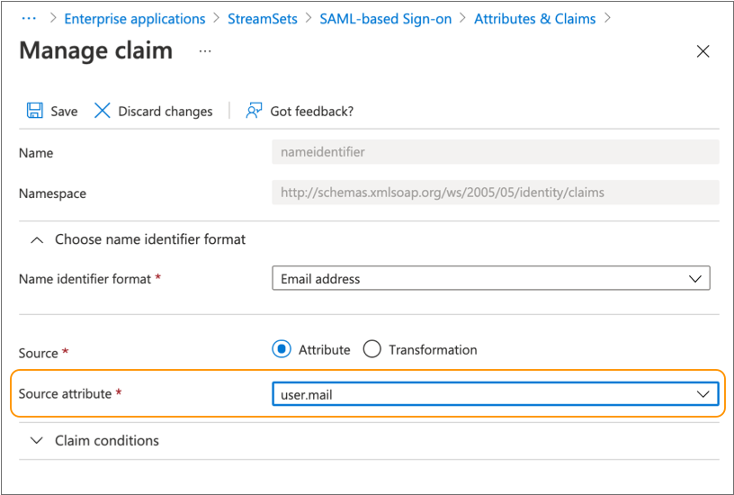Click the Claim conditions heading text
Viewport: 734px width, 495px height.
coord(107,441)
